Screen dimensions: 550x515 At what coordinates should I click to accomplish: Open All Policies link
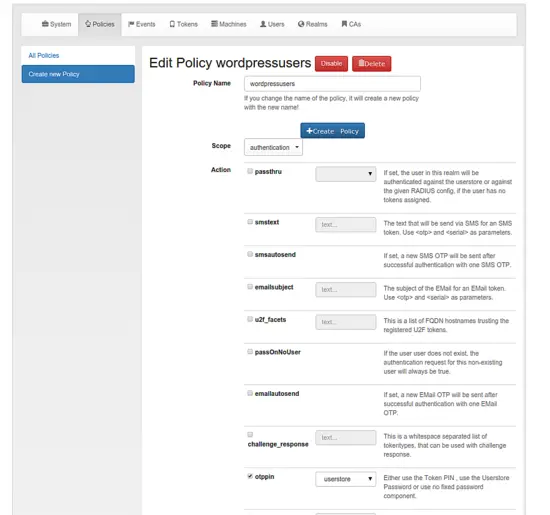(x=44, y=55)
